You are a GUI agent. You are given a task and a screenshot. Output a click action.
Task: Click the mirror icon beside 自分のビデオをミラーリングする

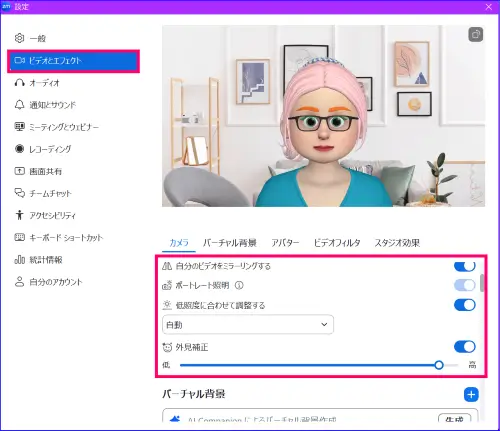point(167,266)
